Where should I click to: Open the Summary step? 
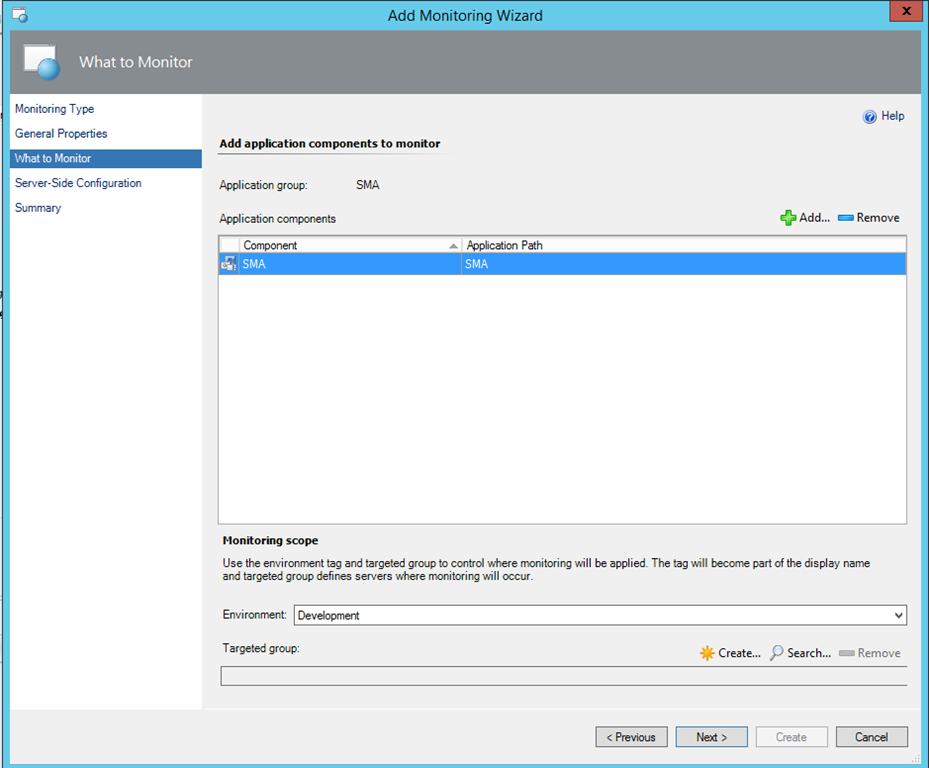(x=38, y=208)
